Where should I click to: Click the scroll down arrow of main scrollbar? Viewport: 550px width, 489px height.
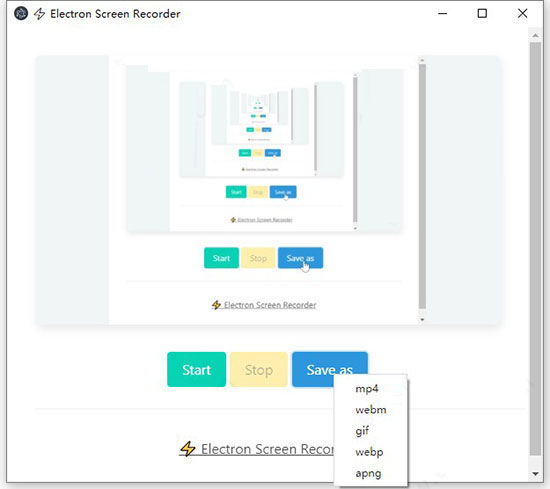(535, 474)
